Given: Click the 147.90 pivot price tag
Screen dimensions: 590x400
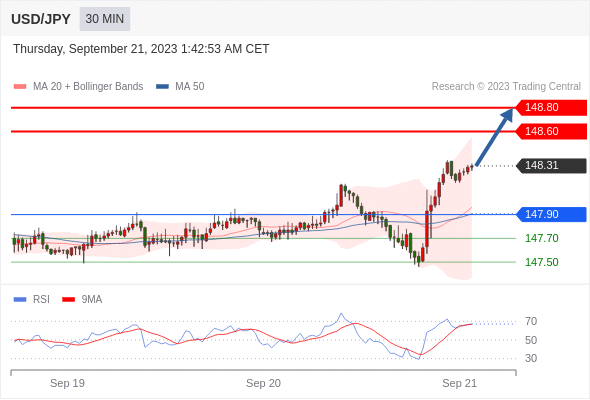Looking at the screenshot, I should click(551, 214).
